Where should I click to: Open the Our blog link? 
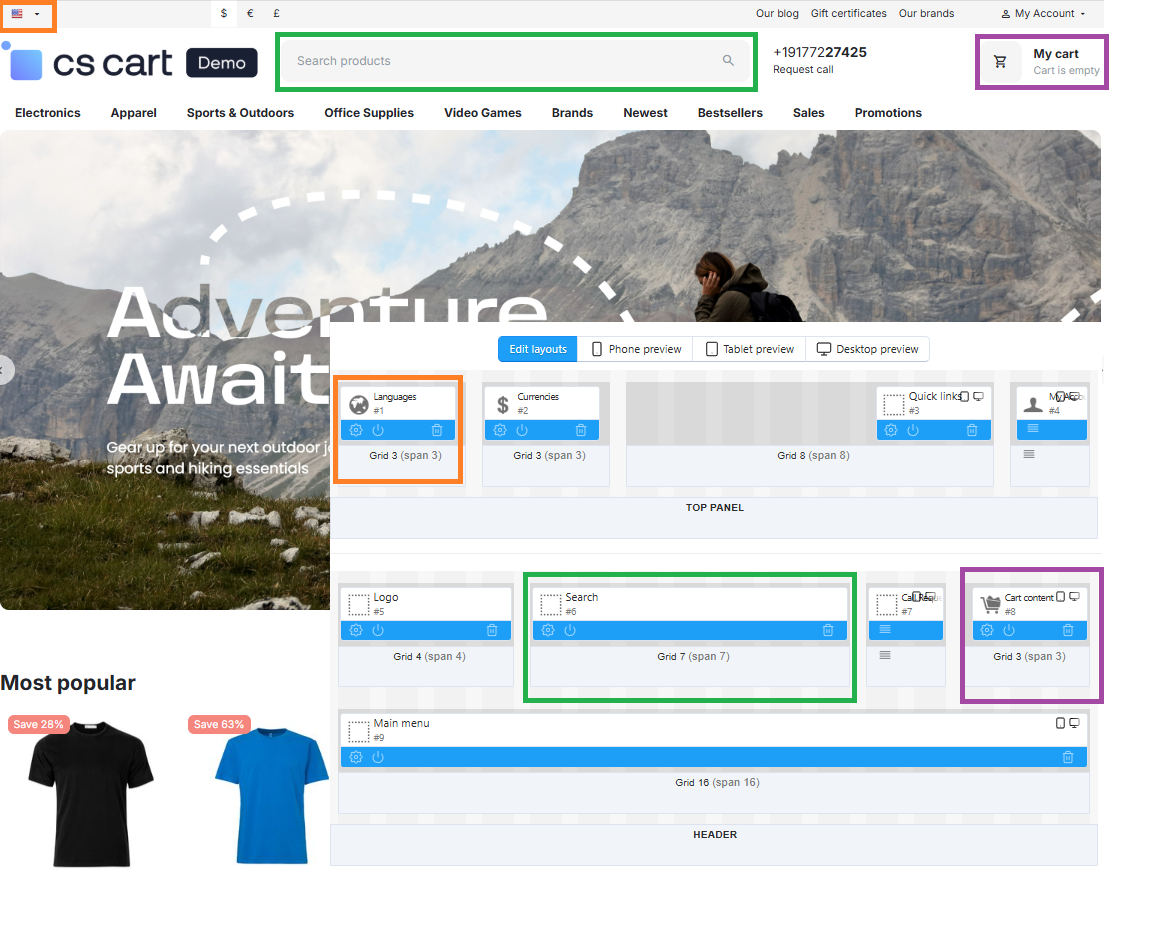coord(777,13)
